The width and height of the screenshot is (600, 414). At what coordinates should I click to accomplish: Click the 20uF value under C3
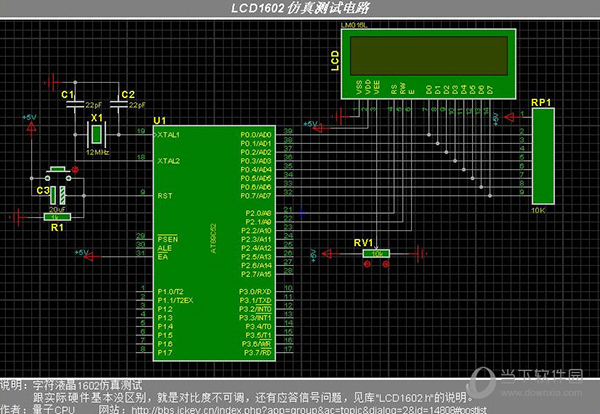[x=57, y=210]
